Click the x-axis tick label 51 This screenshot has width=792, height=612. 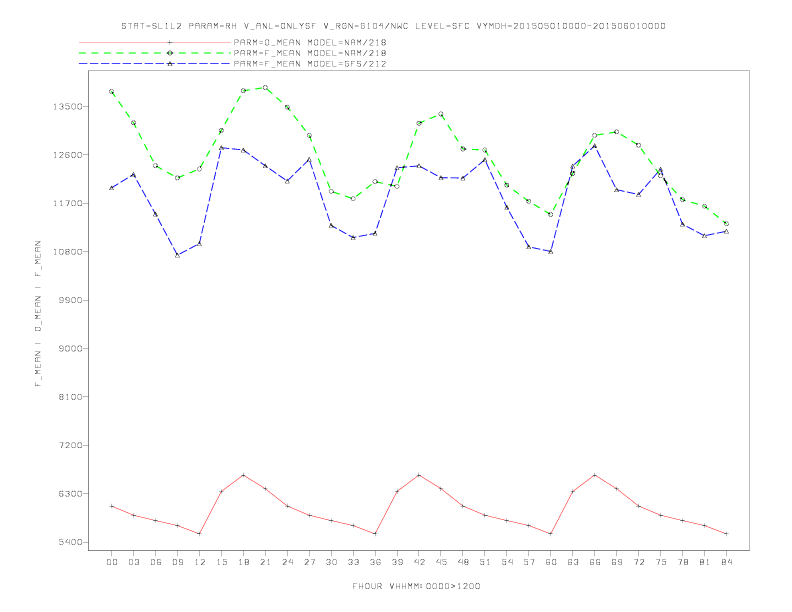pyautogui.click(x=485, y=562)
